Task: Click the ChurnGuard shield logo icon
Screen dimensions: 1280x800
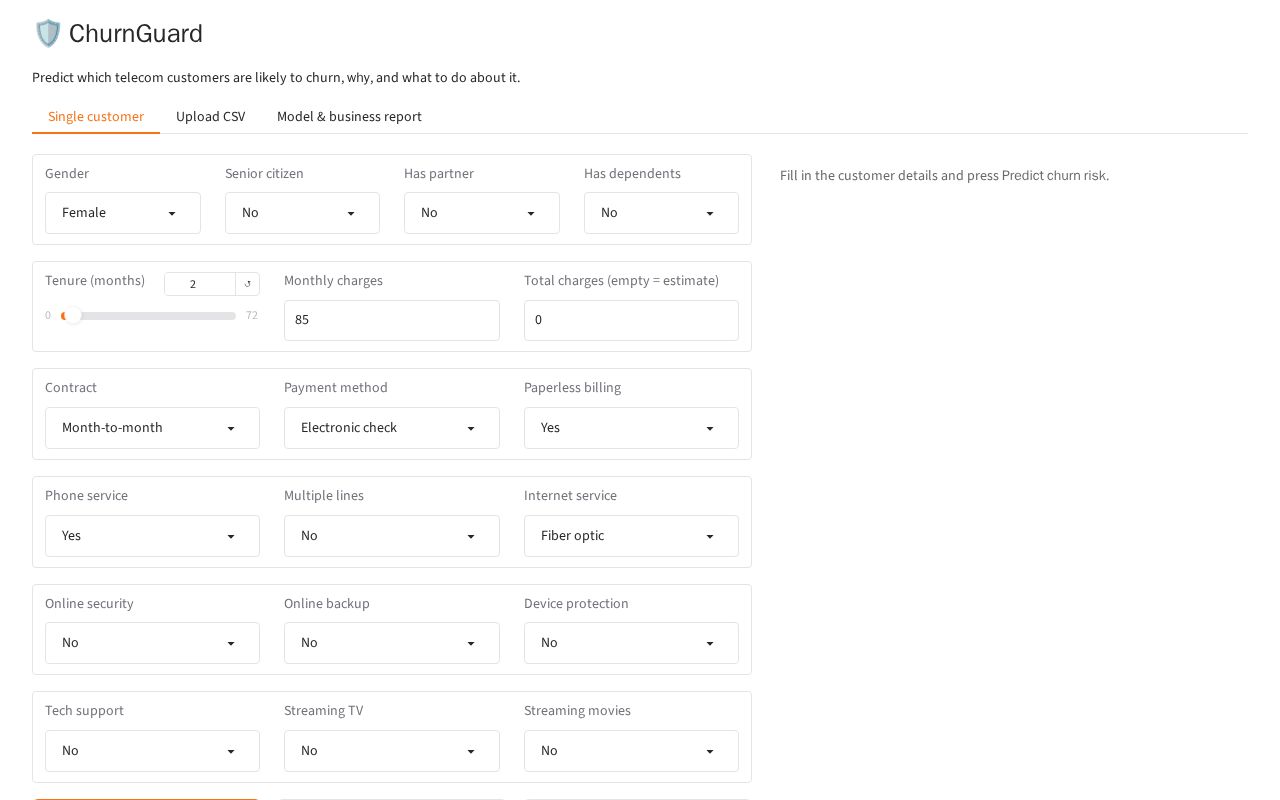Action: pyautogui.click(x=48, y=34)
